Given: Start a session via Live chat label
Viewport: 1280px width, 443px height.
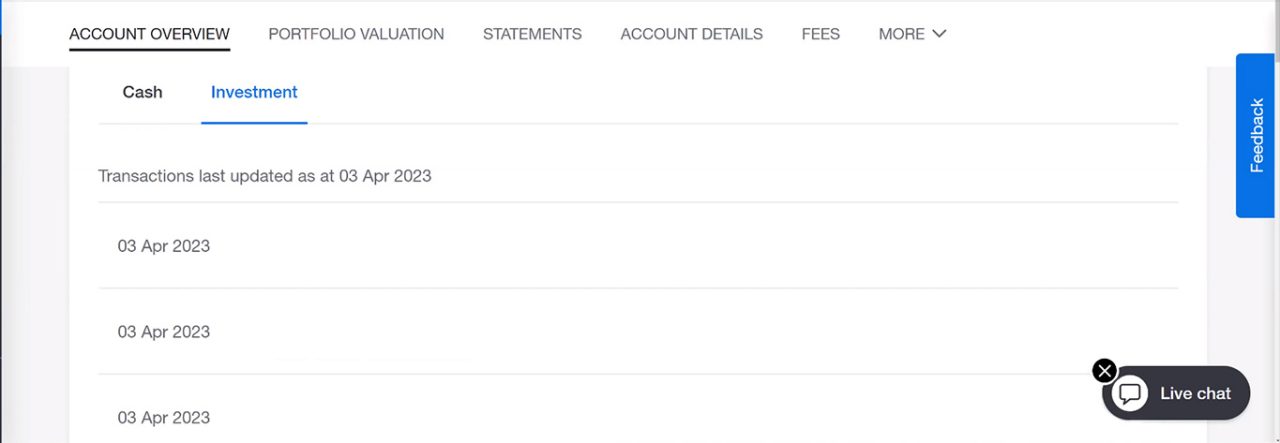Looking at the screenshot, I should tap(1195, 393).
